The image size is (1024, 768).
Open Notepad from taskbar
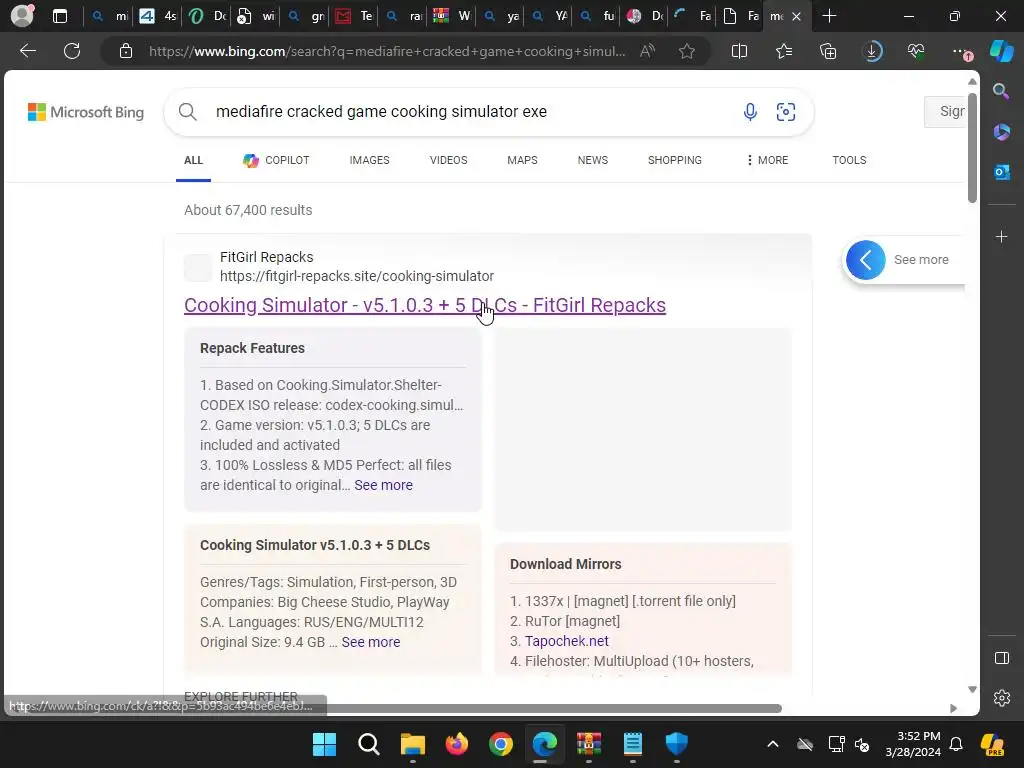tap(633, 744)
